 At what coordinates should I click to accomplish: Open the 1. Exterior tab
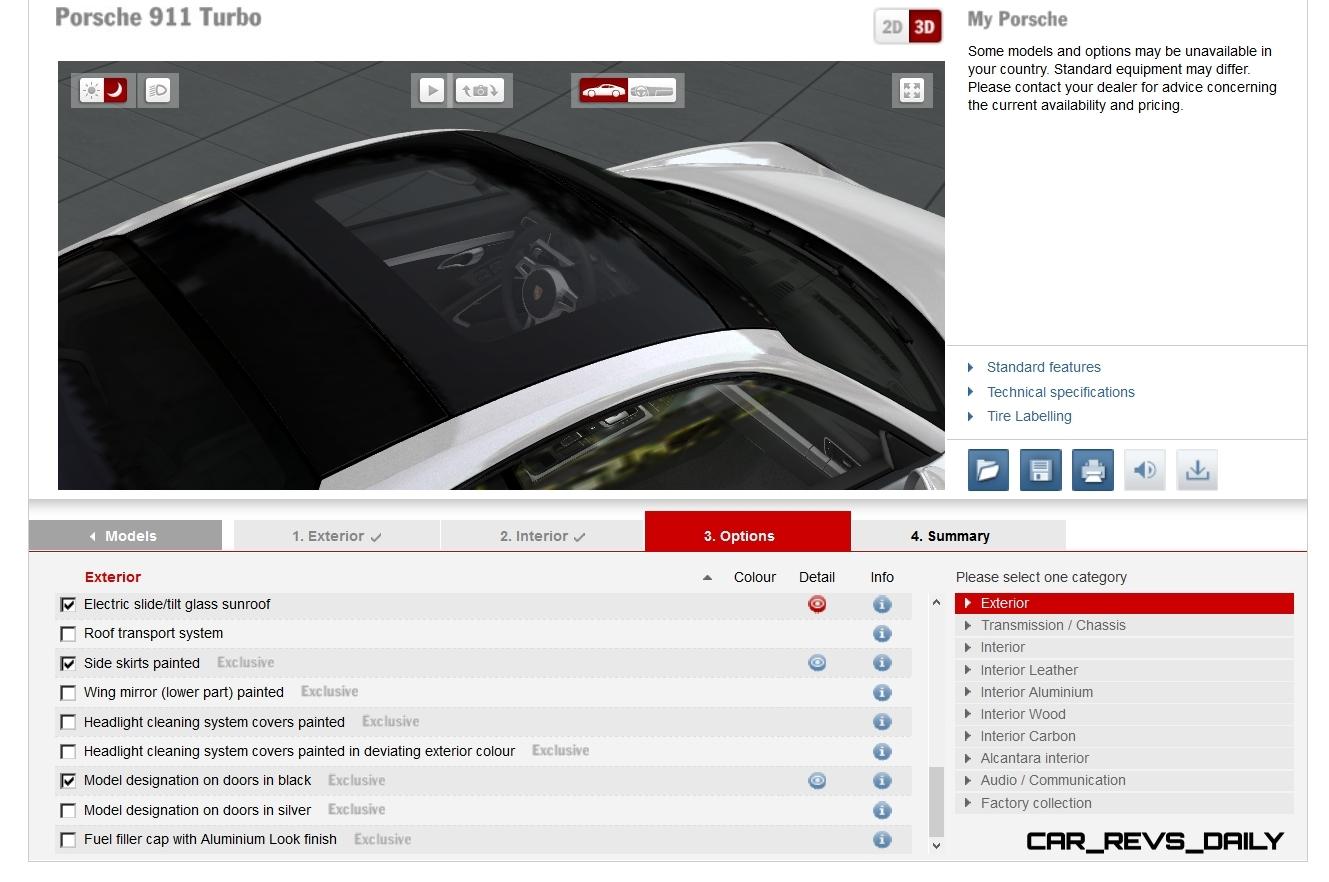click(x=337, y=536)
